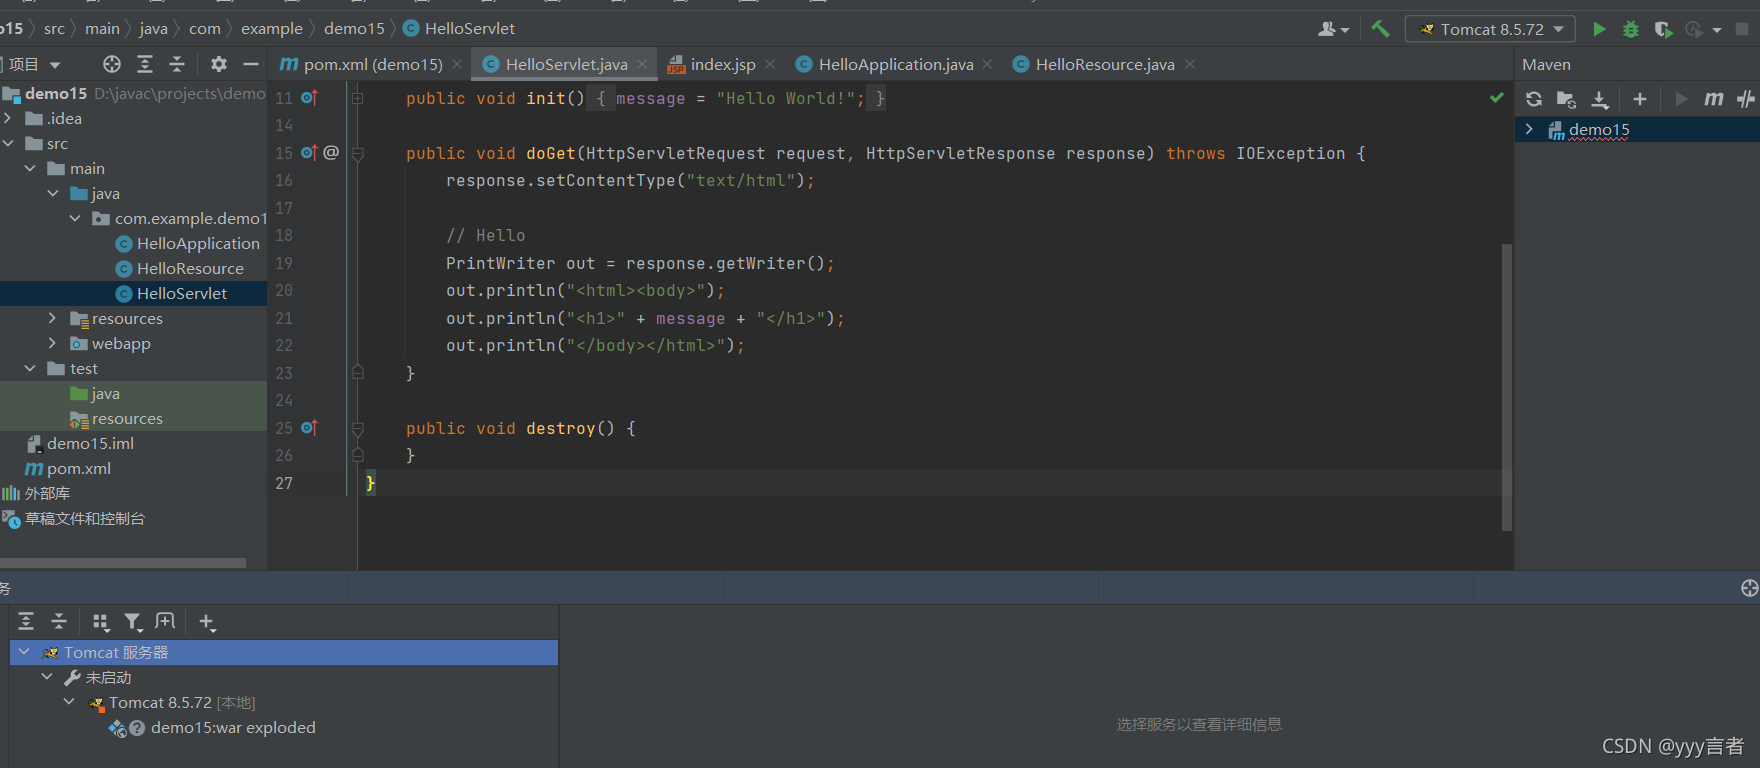Screen dimensions: 1760x768
Task: Reload all Maven projects
Action: pos(1534,99)
